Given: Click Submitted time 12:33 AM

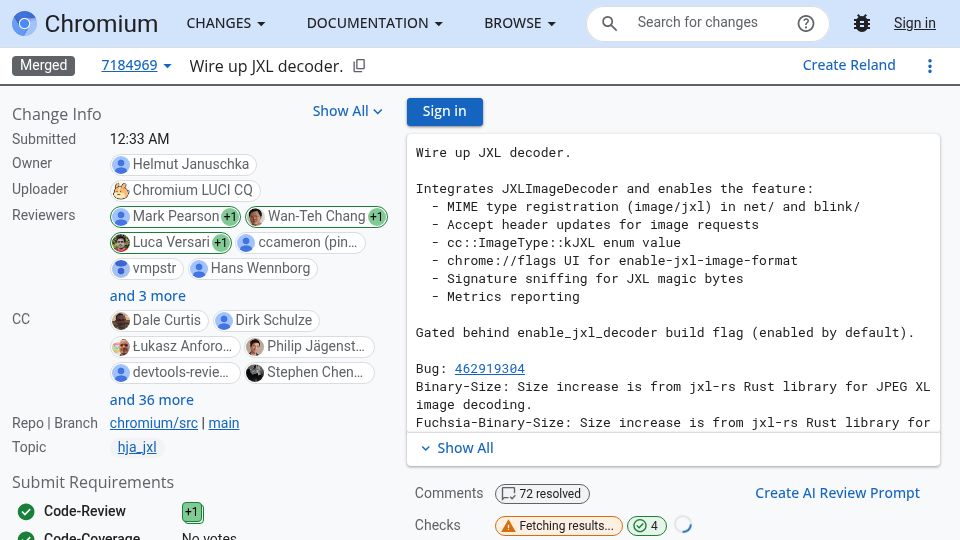Looking at the screenshot, I should 140,139.
